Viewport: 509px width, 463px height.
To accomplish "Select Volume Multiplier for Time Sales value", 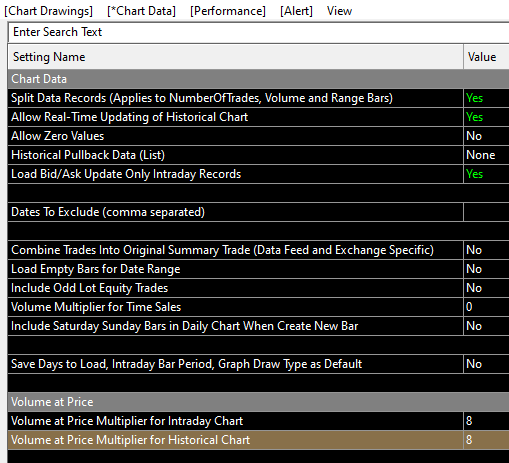I will point(486,307).
